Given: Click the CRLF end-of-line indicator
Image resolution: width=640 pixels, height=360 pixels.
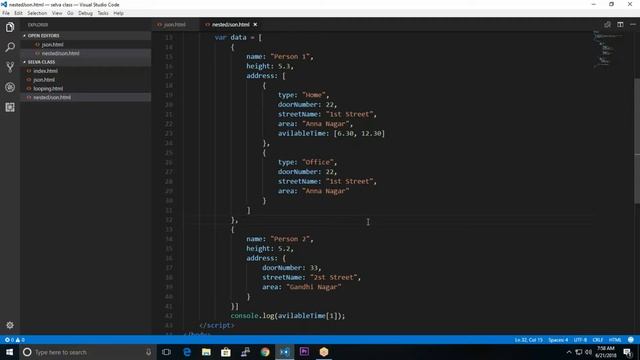Looking at the screenshot, I should (x=598, y=340).
